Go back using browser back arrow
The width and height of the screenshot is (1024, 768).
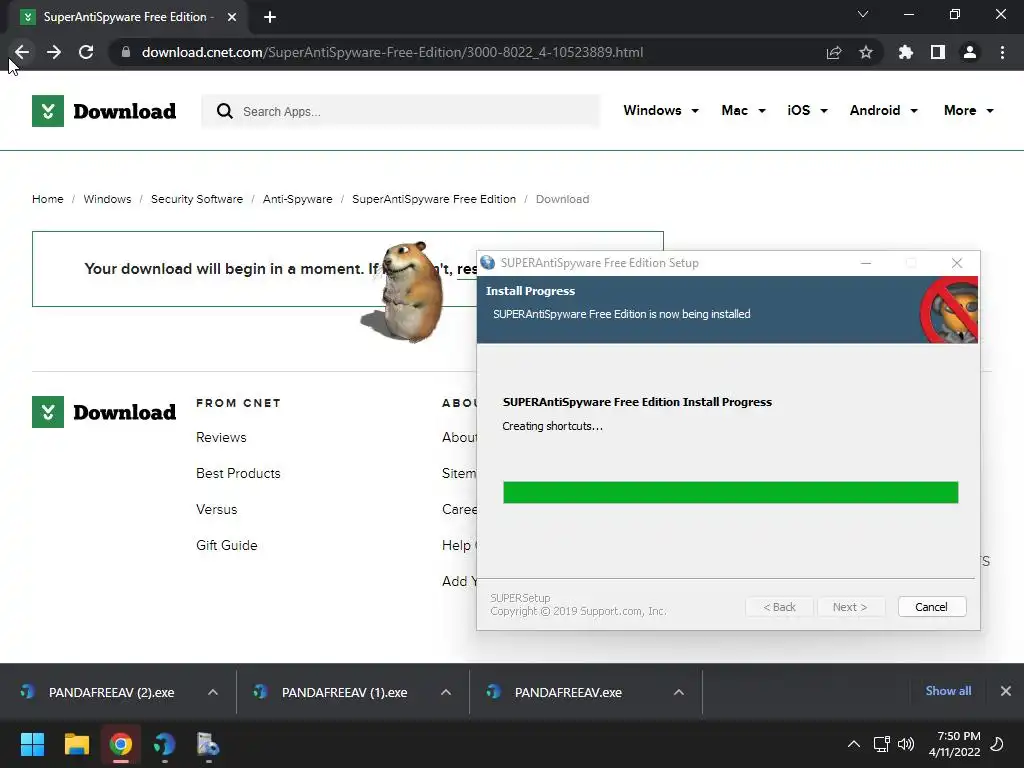(x=22, y=52)
